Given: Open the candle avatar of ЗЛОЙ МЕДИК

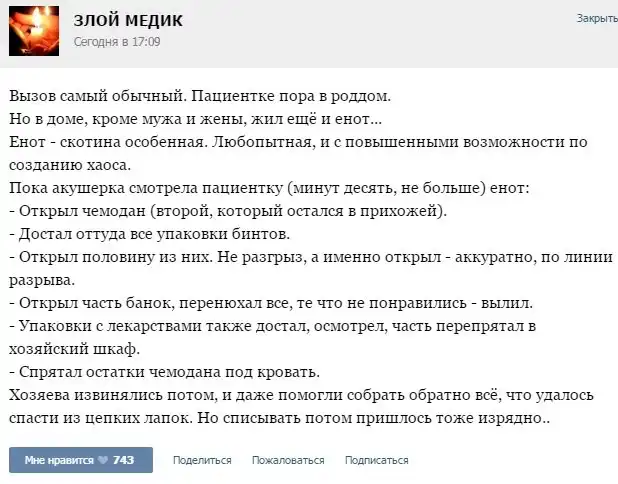Looking at the screenshot, I should tap(34, 31).
